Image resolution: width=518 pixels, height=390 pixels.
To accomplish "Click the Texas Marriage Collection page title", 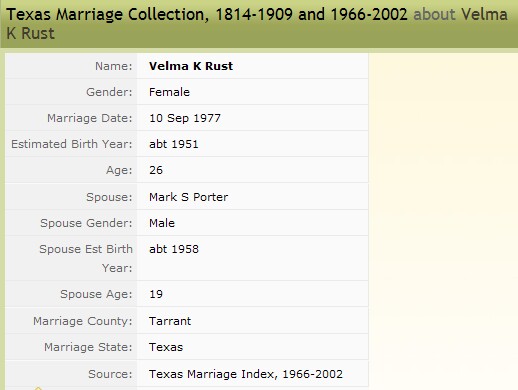I will tap(257, 24).
